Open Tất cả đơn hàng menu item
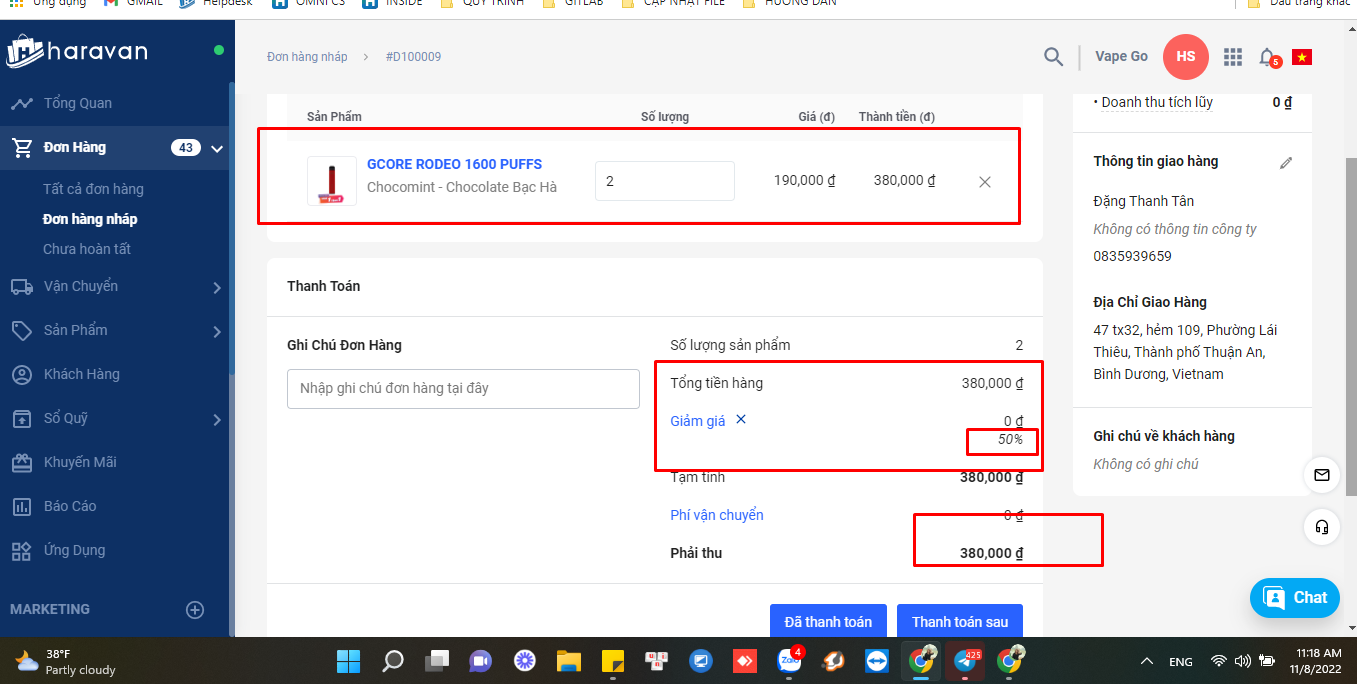 point(93,189)
